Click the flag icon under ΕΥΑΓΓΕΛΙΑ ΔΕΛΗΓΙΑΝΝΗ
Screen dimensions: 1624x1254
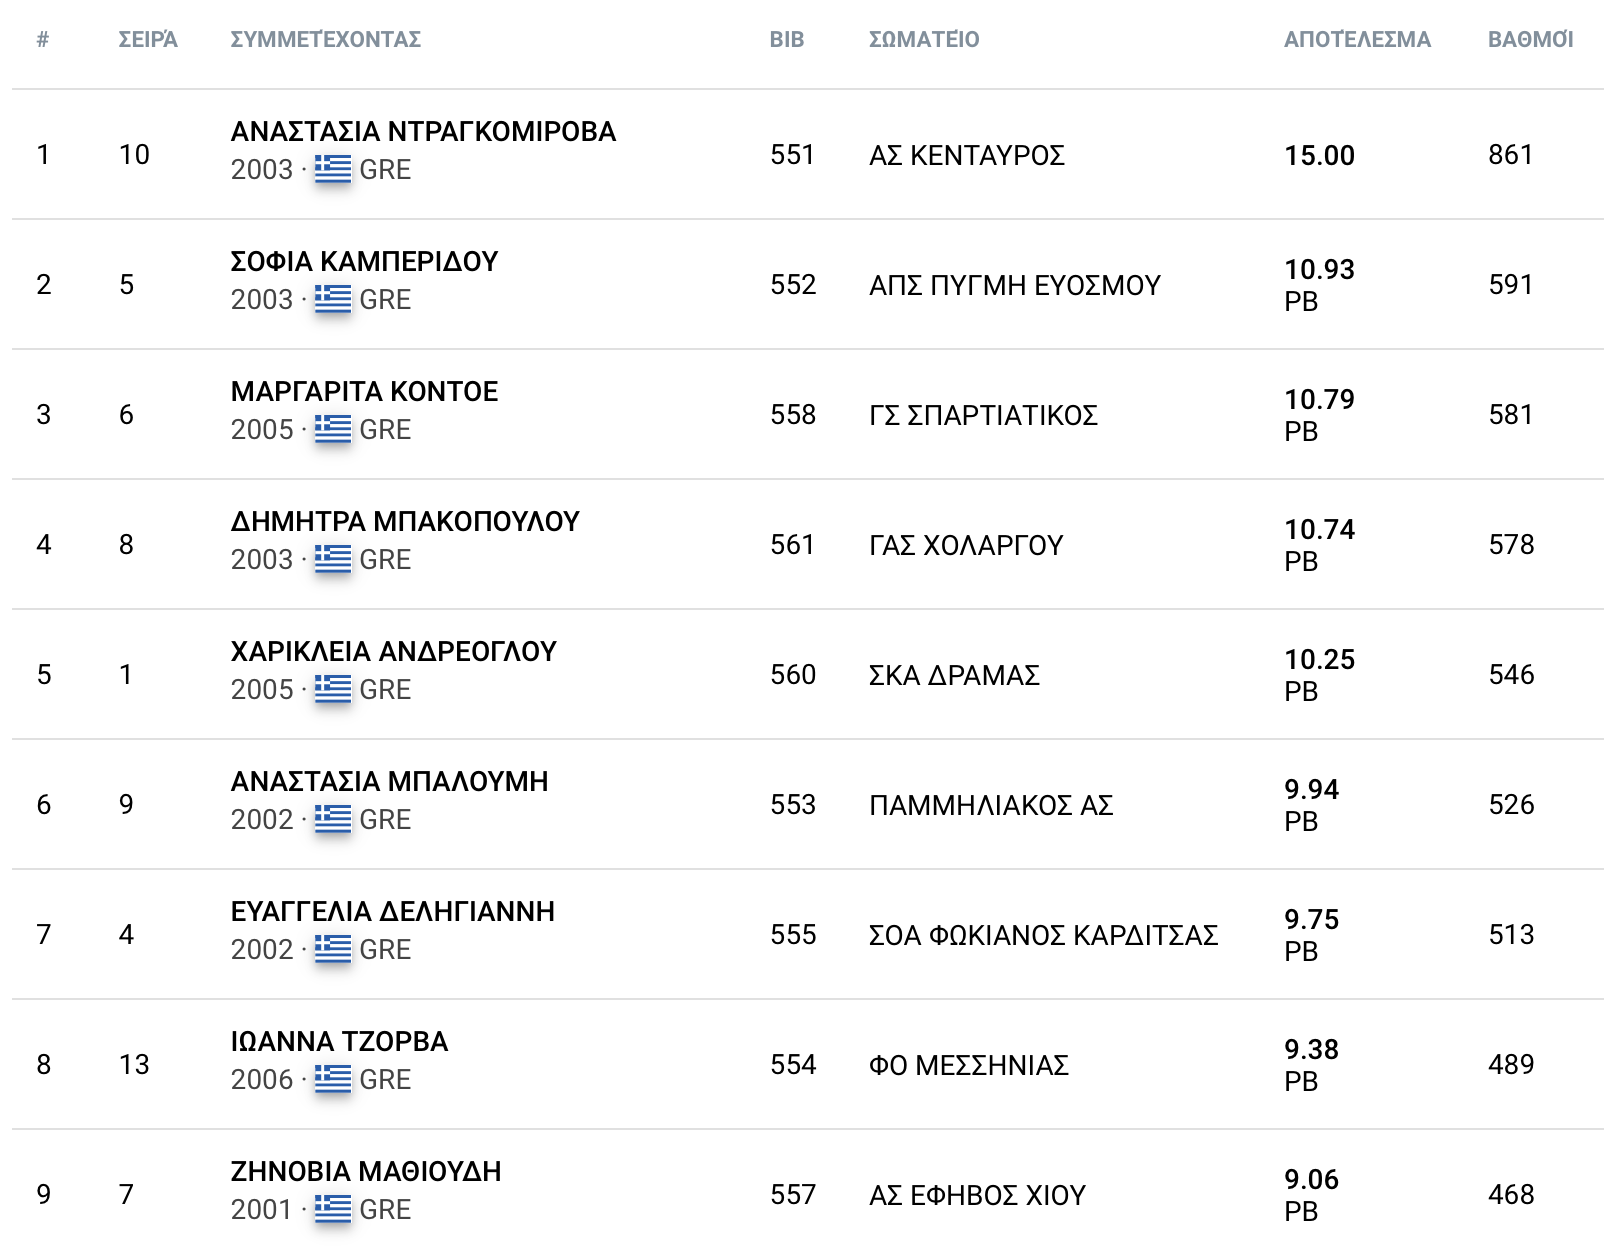pyautogui.click(x=332, y=949)
